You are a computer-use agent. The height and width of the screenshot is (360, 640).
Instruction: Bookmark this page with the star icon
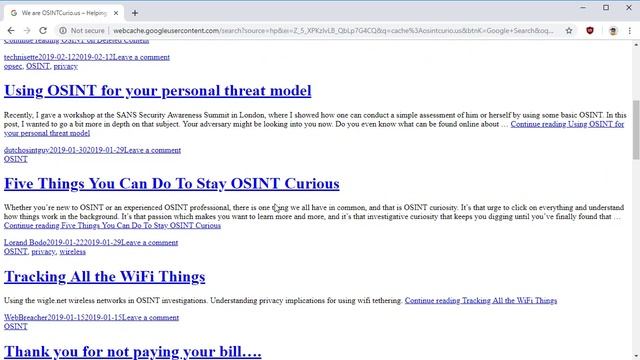click(569, 31)
